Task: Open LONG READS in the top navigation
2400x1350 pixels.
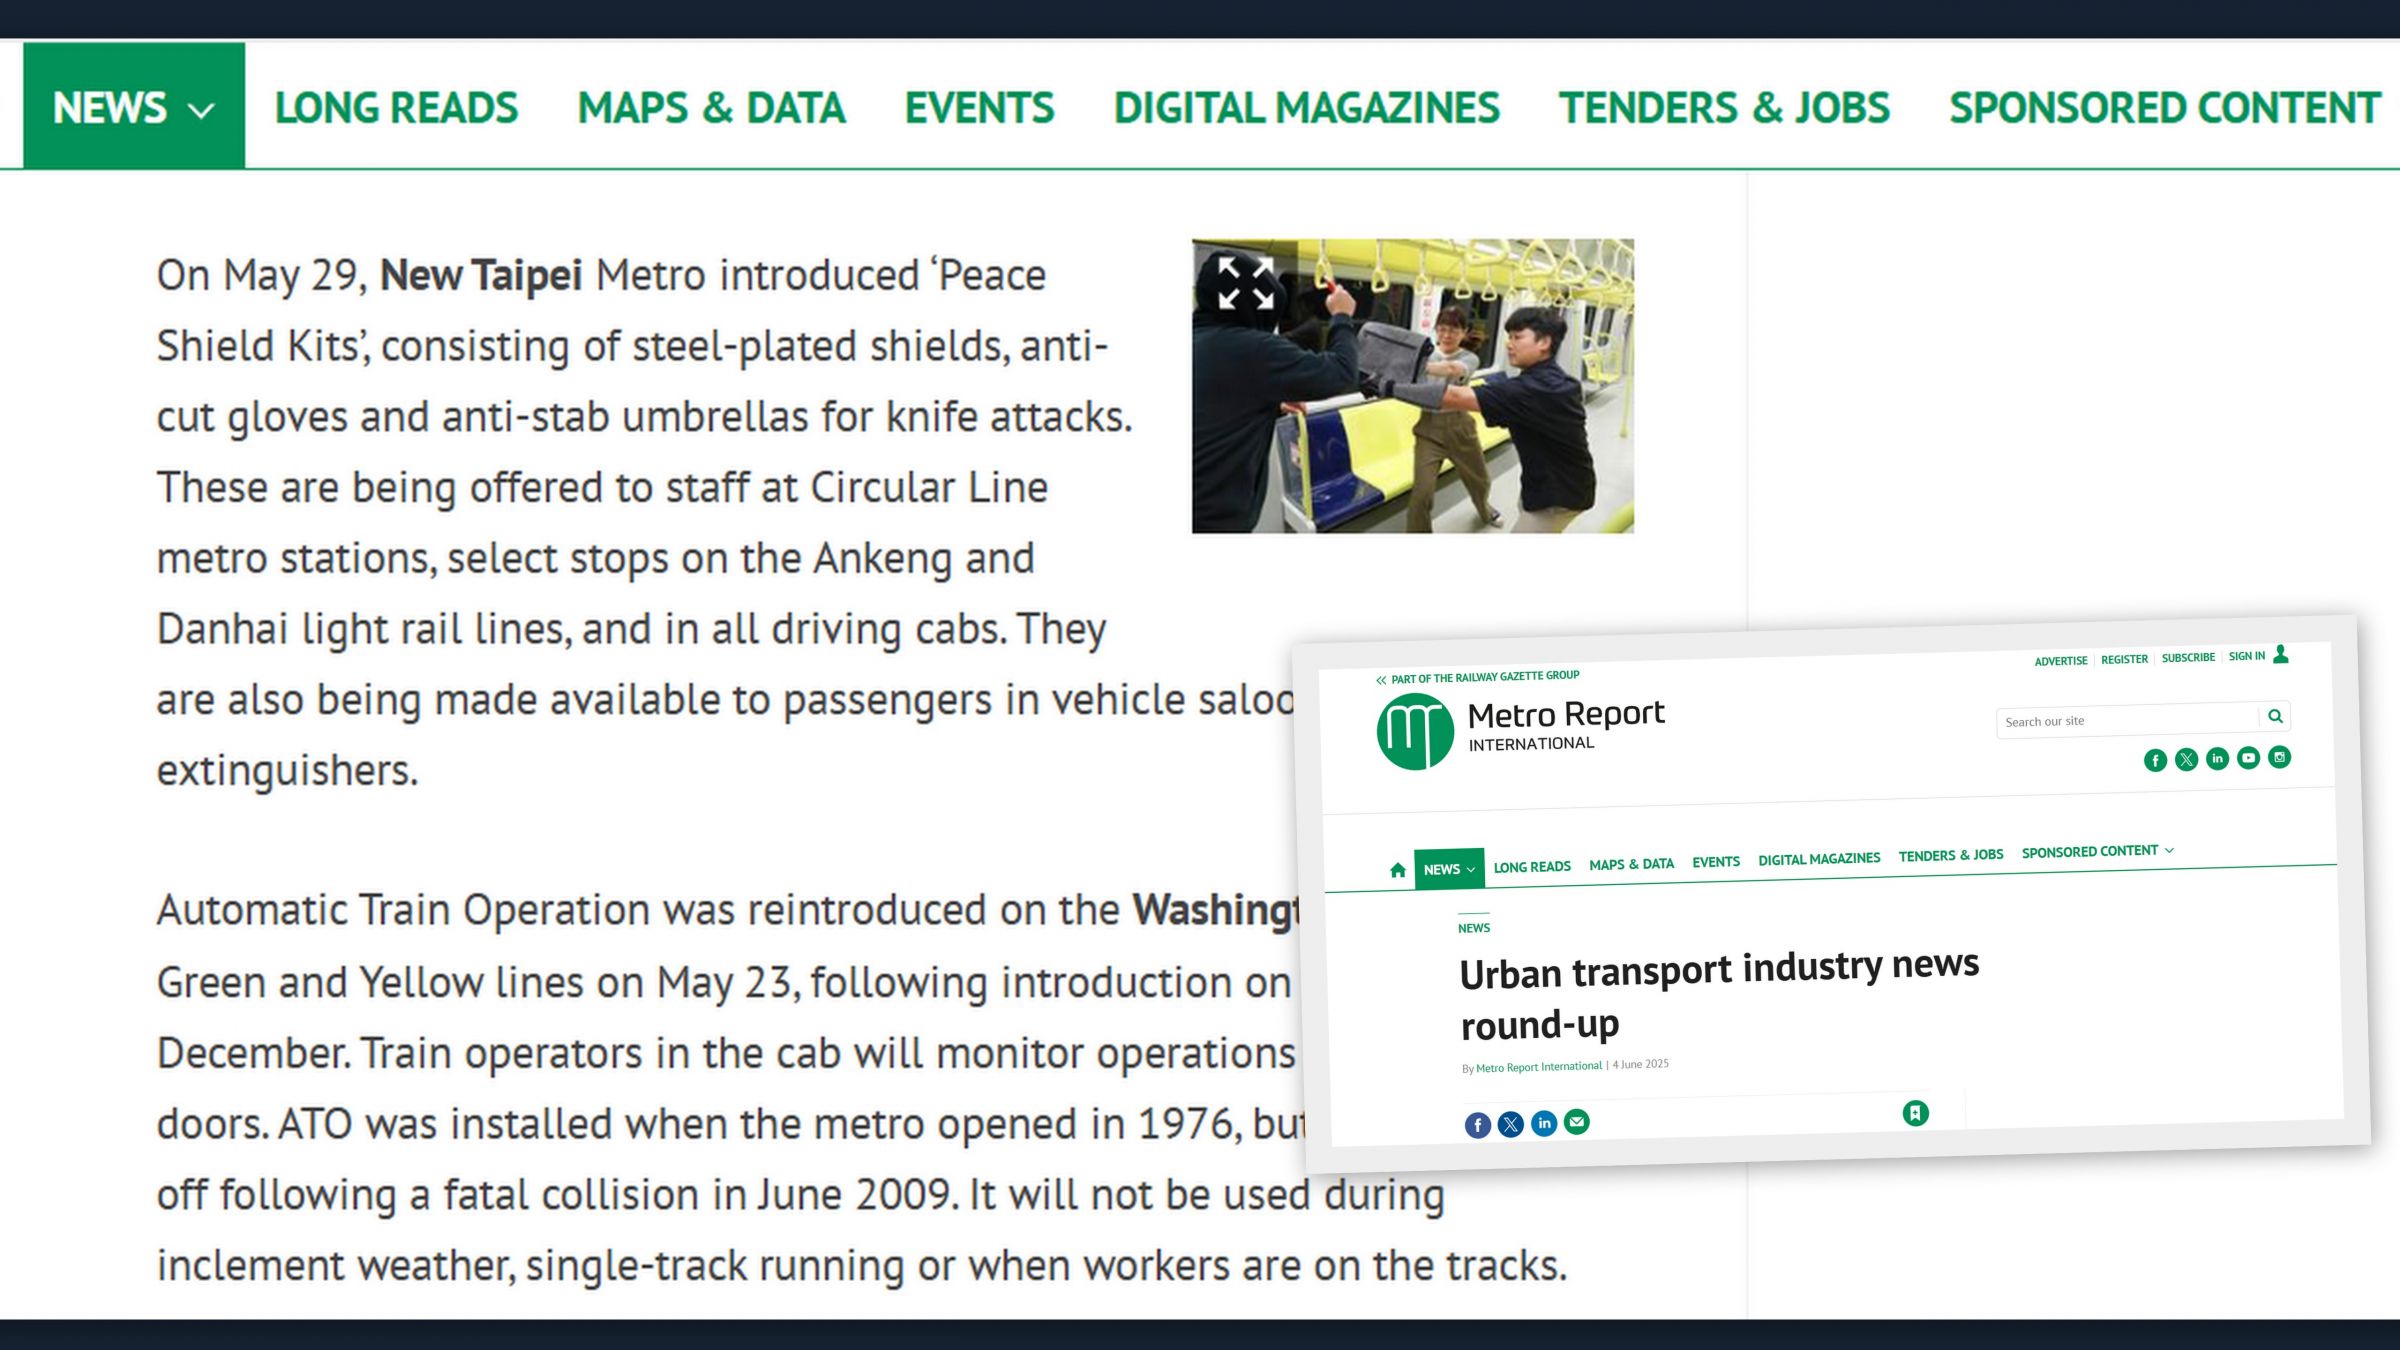Action: [396, 108]
